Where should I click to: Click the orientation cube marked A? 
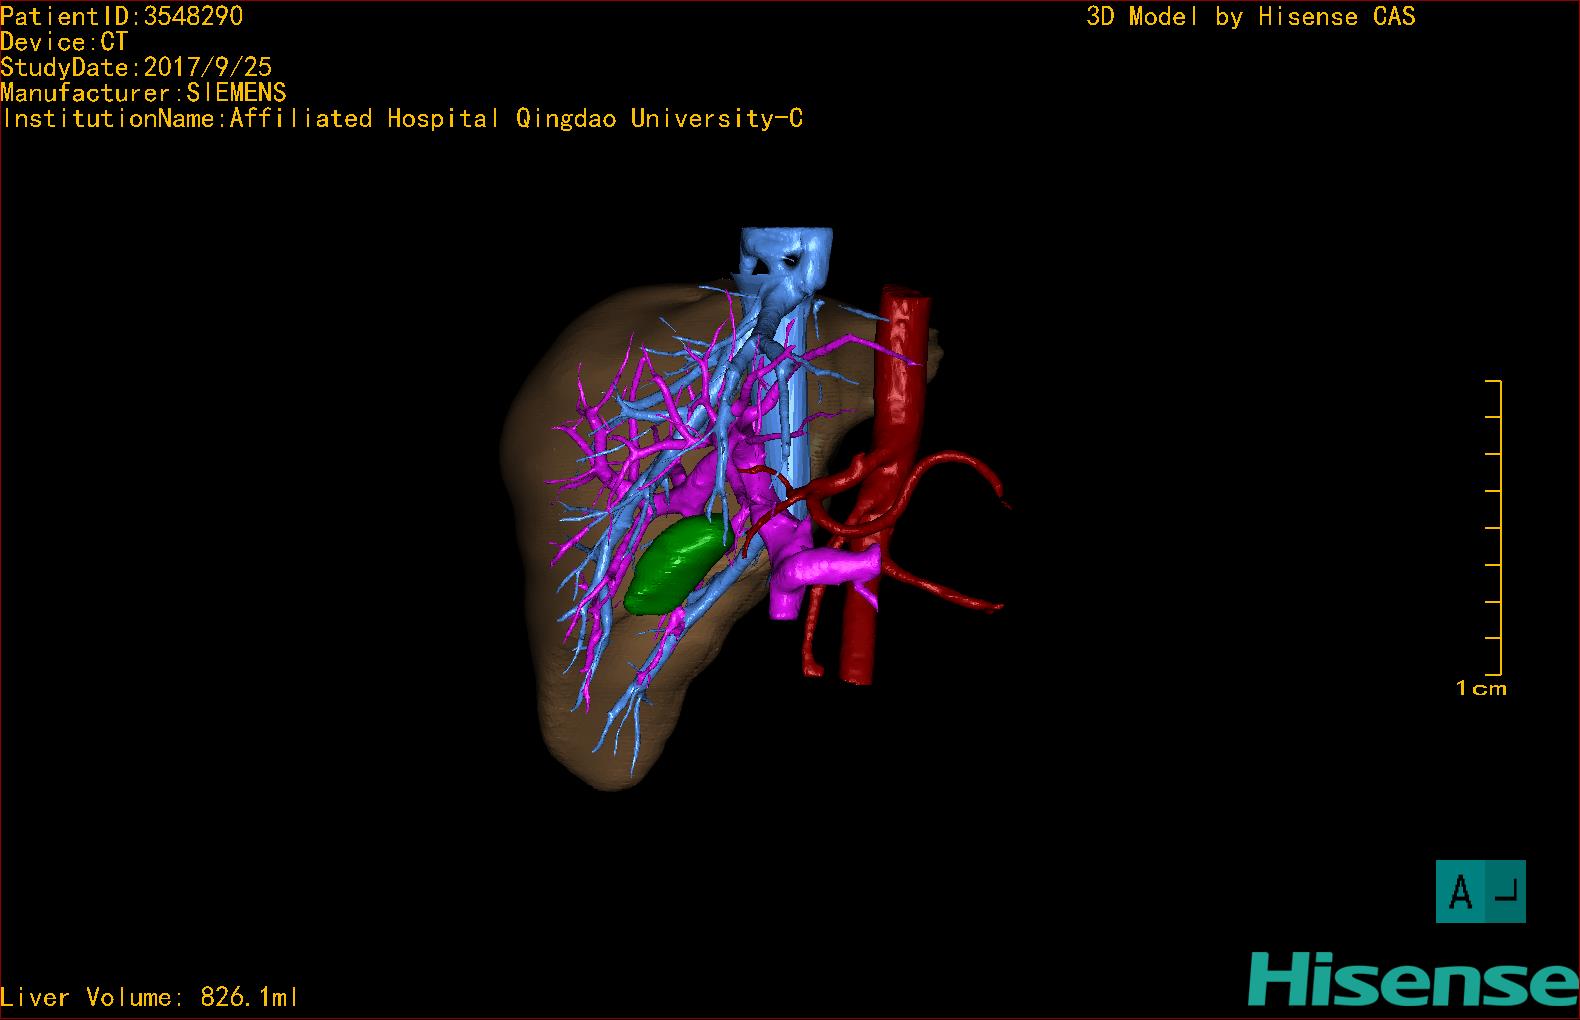pos(1480,891)
